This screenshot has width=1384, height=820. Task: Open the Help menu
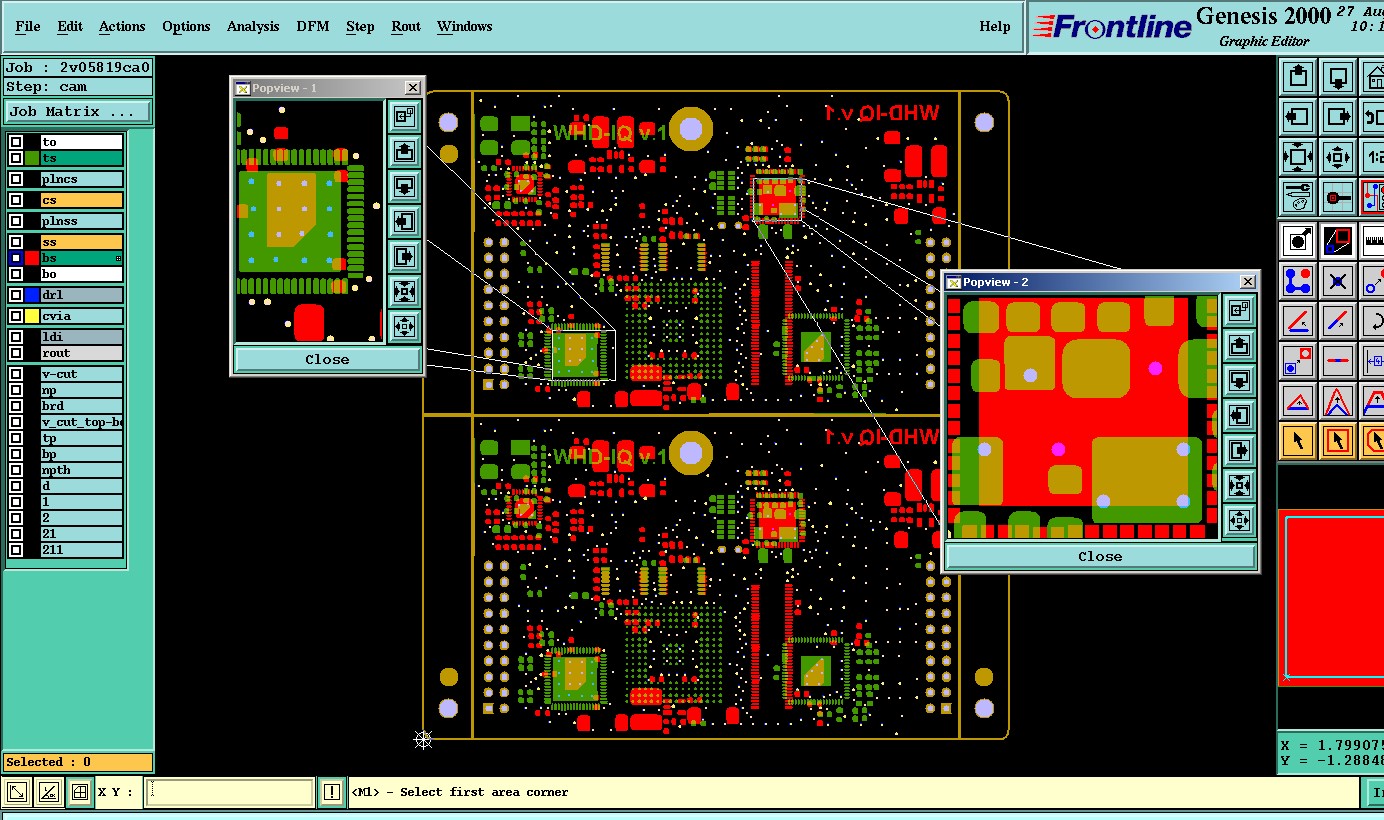coord(995,26)
